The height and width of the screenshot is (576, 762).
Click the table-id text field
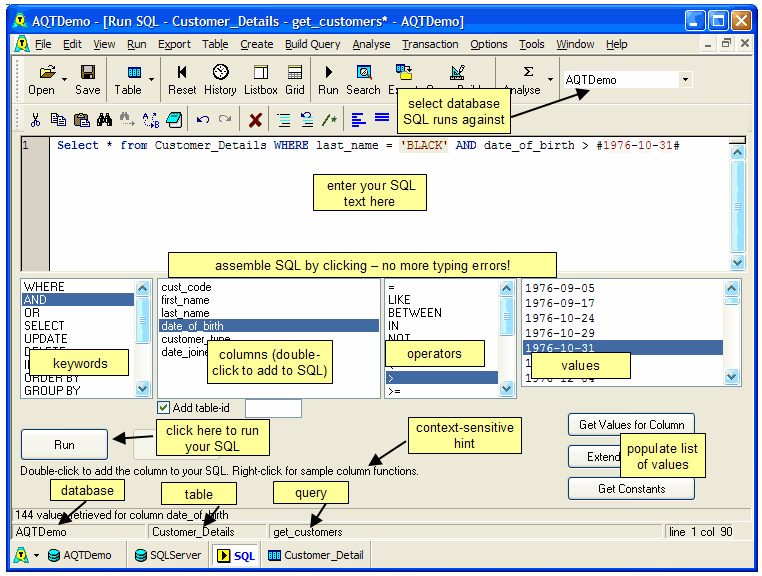coord(273,408)
